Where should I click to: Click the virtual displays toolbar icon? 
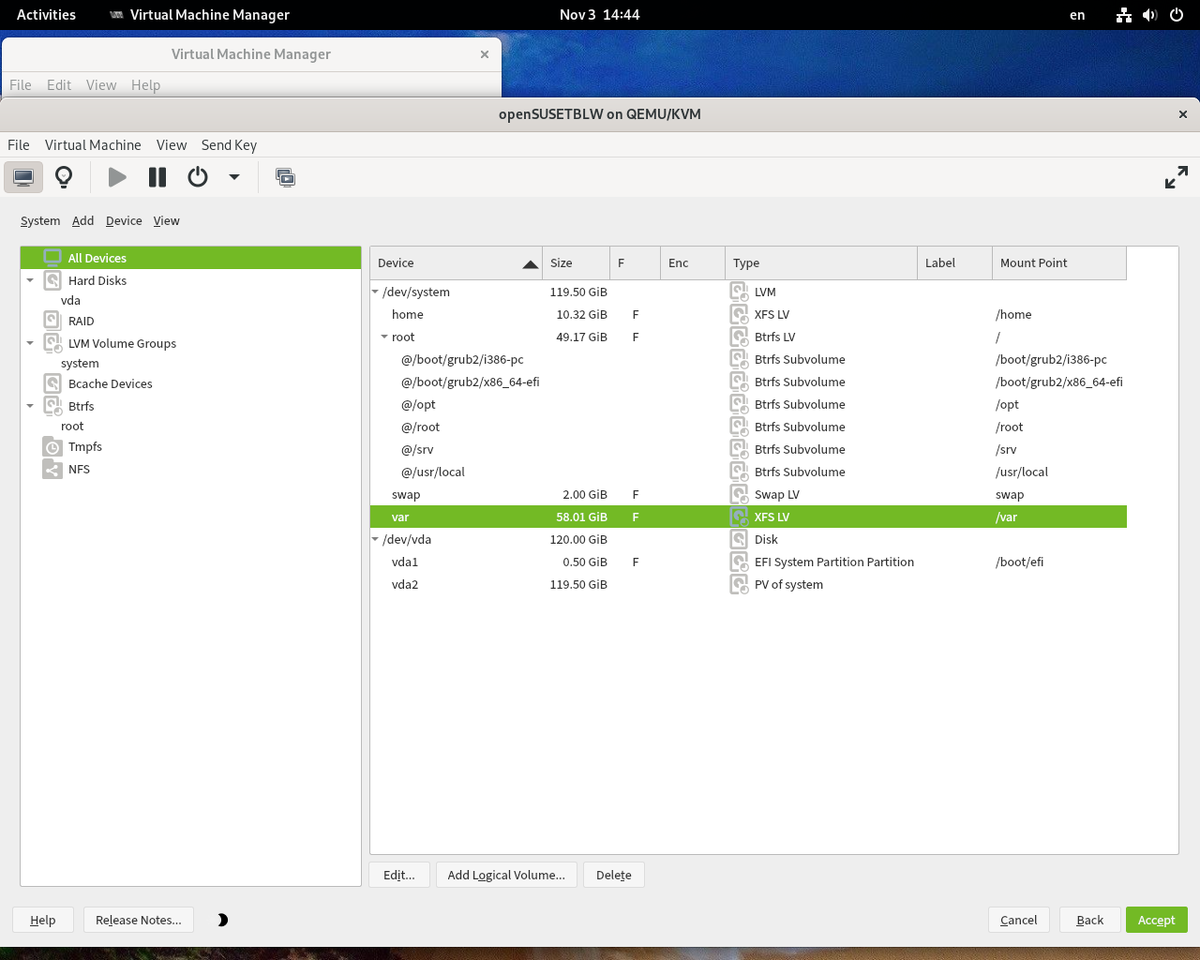[285, 177]
